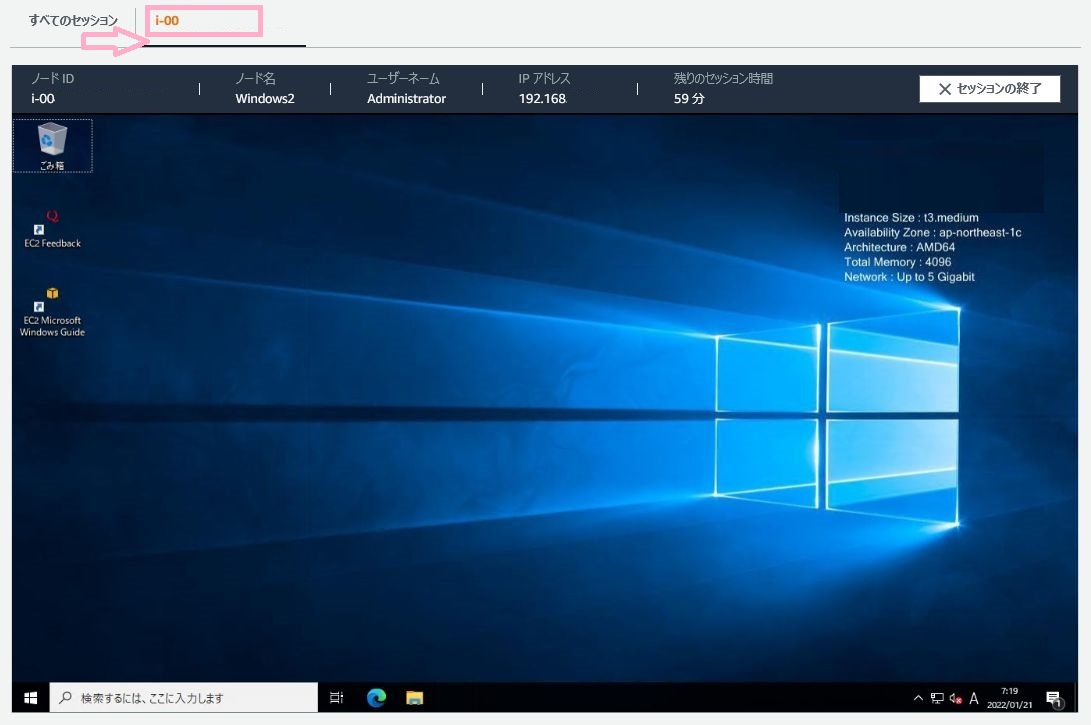The height and width of the screenshot is (725, 1091).
Task: Open the notification center icon
Action: (x=1055, y=699)
